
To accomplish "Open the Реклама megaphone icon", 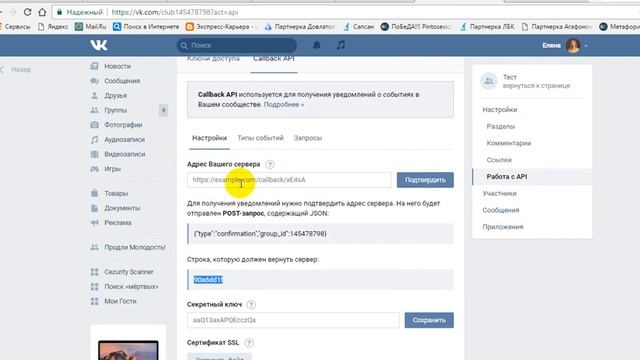I will coord(94,223).
